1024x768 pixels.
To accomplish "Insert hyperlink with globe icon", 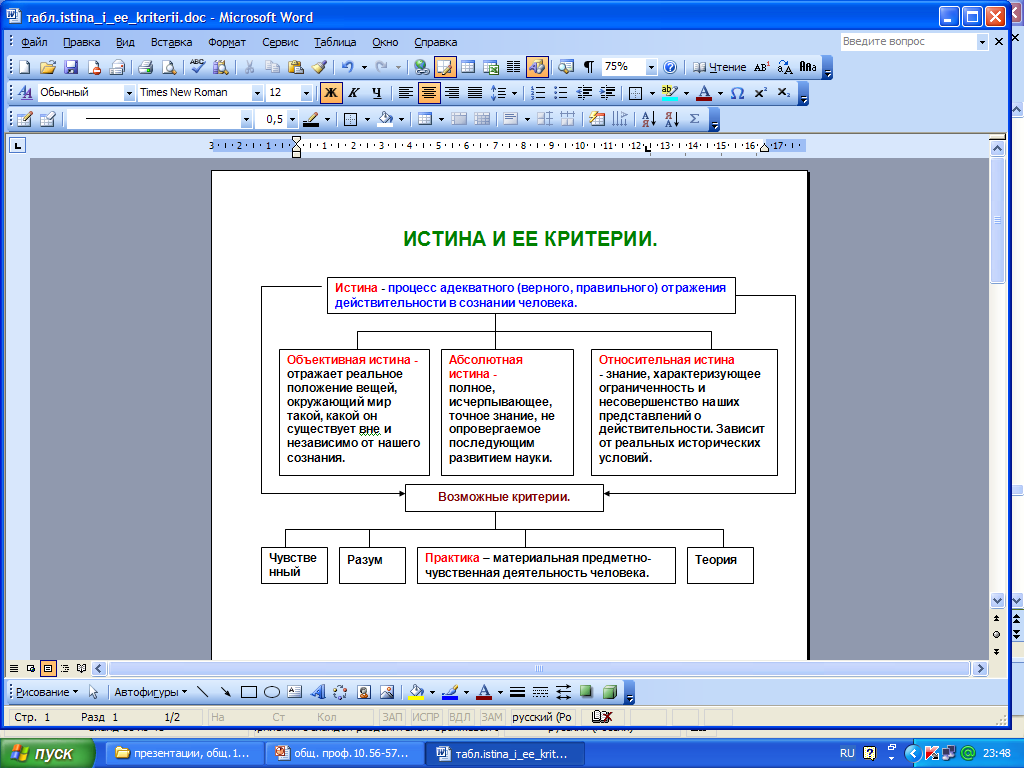I will click(x=422, y=67).
